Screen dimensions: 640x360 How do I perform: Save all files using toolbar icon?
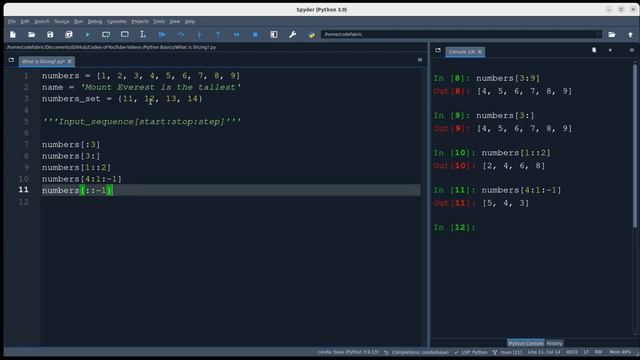coord(69,35)
